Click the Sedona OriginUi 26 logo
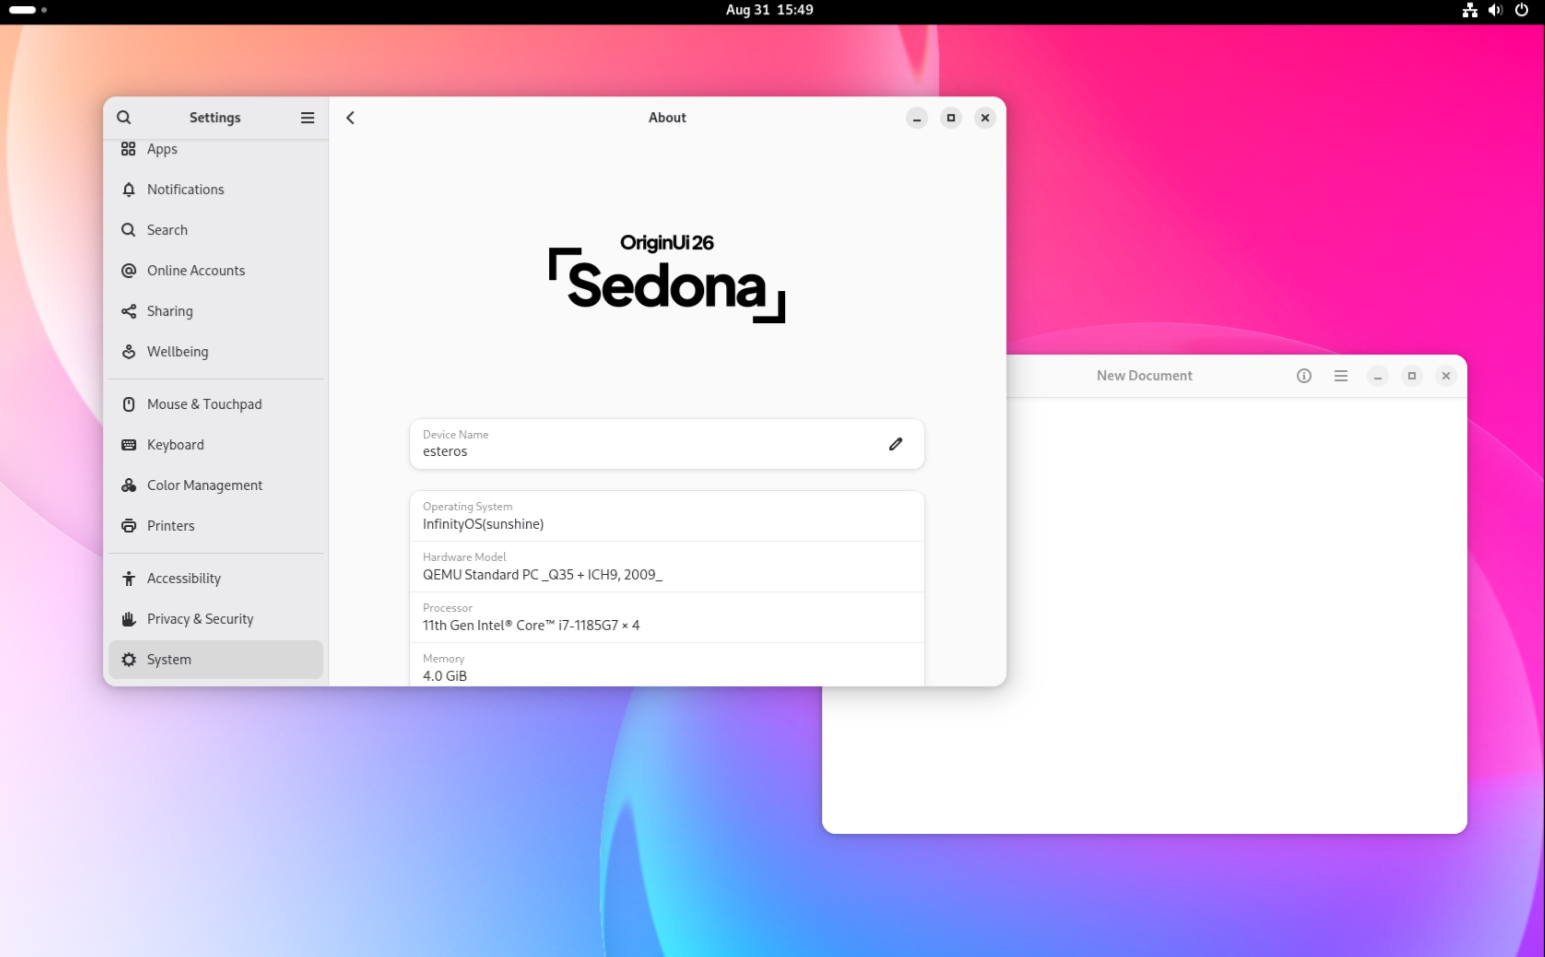 [667, 278]
